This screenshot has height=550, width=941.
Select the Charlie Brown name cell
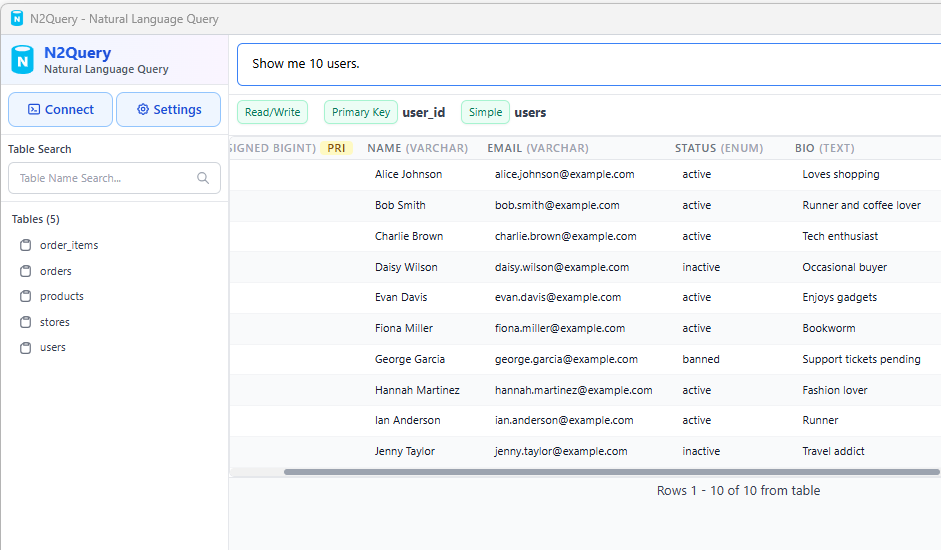409,236
